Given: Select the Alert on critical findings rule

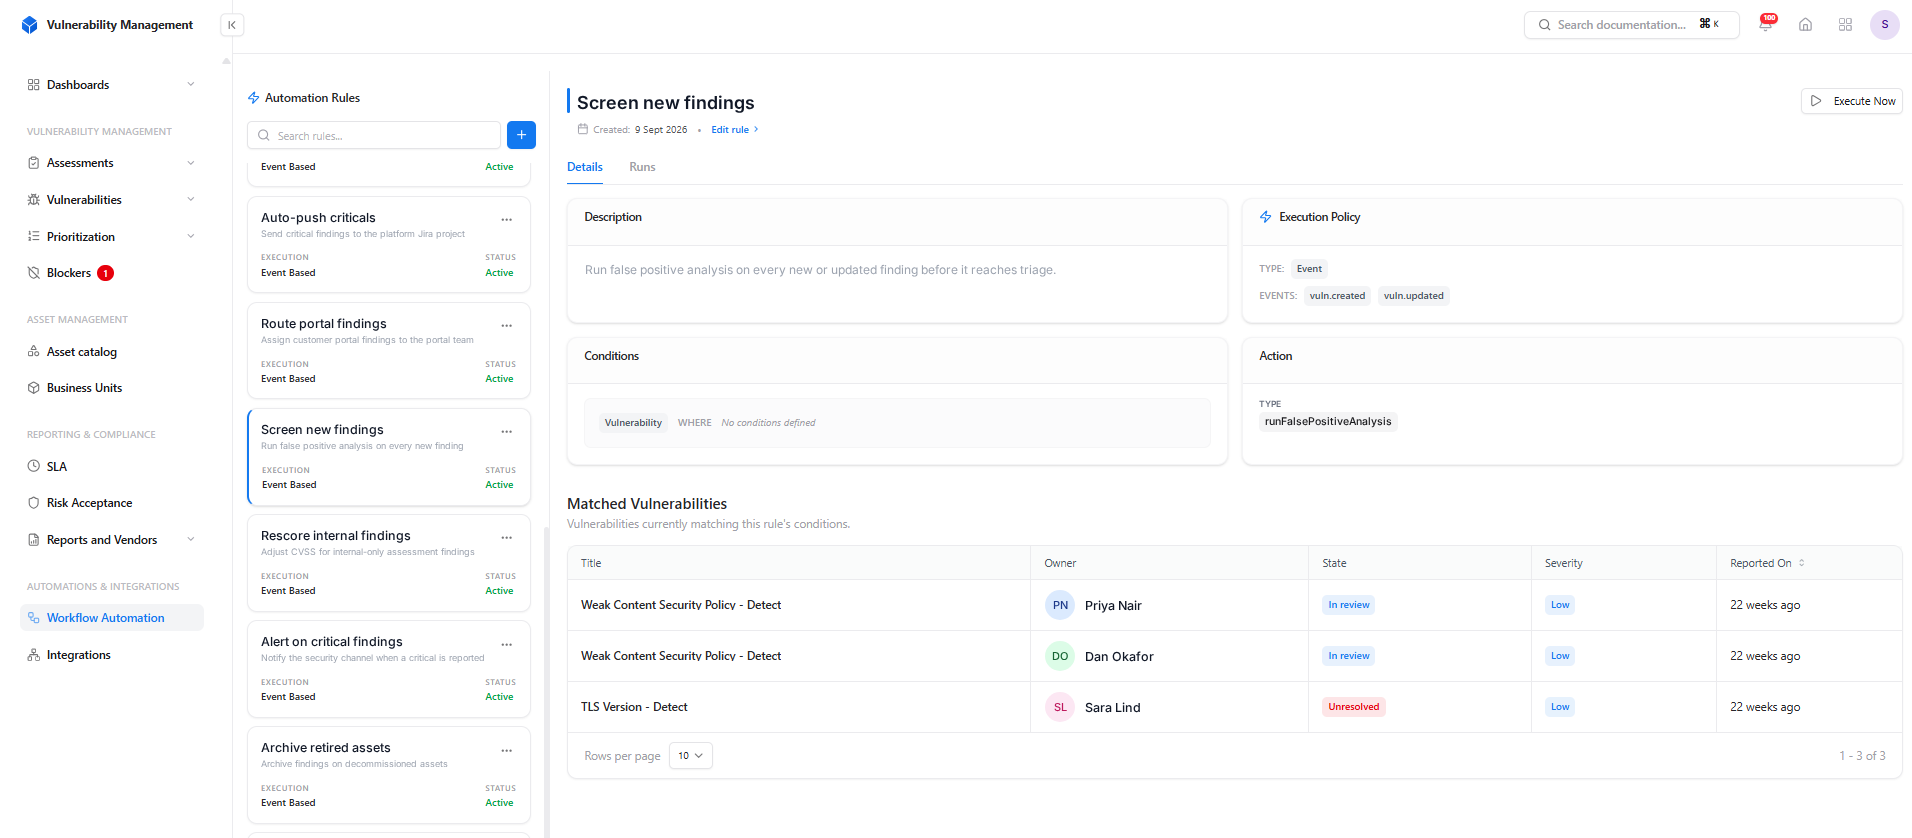Looking at the screenshot, I should (389, 669).
